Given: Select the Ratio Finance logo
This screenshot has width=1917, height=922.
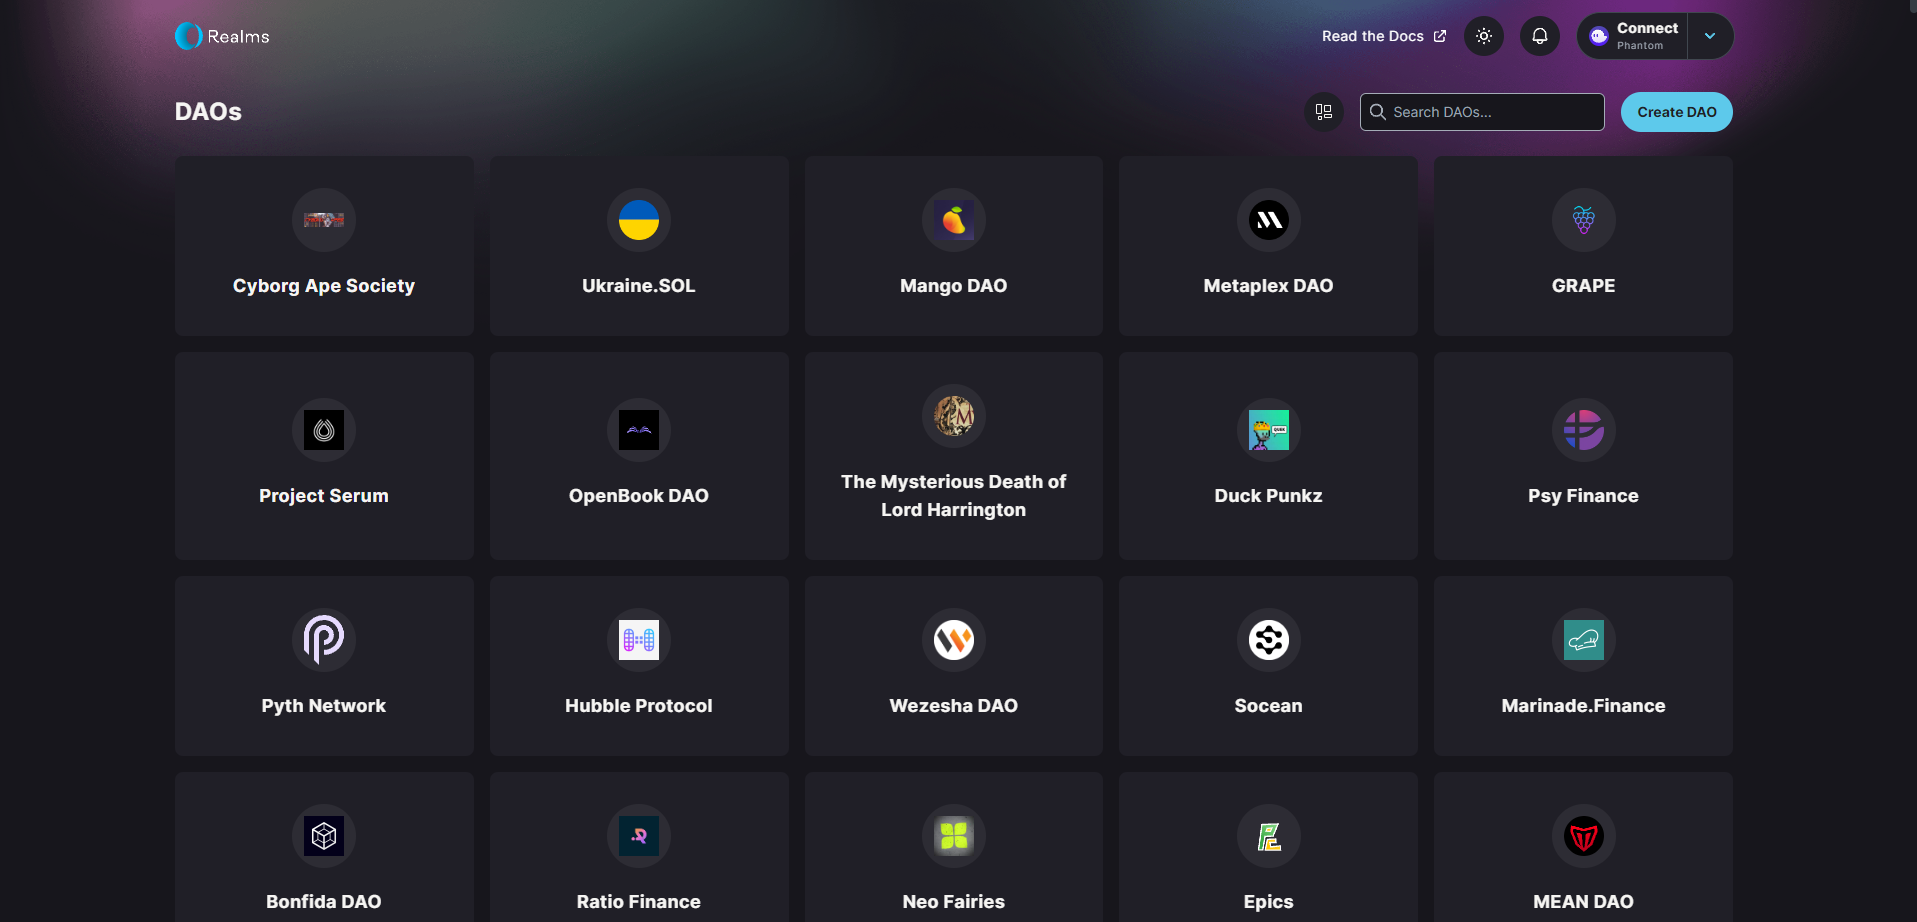Looking at the screenshot, I should click(639, 836).
